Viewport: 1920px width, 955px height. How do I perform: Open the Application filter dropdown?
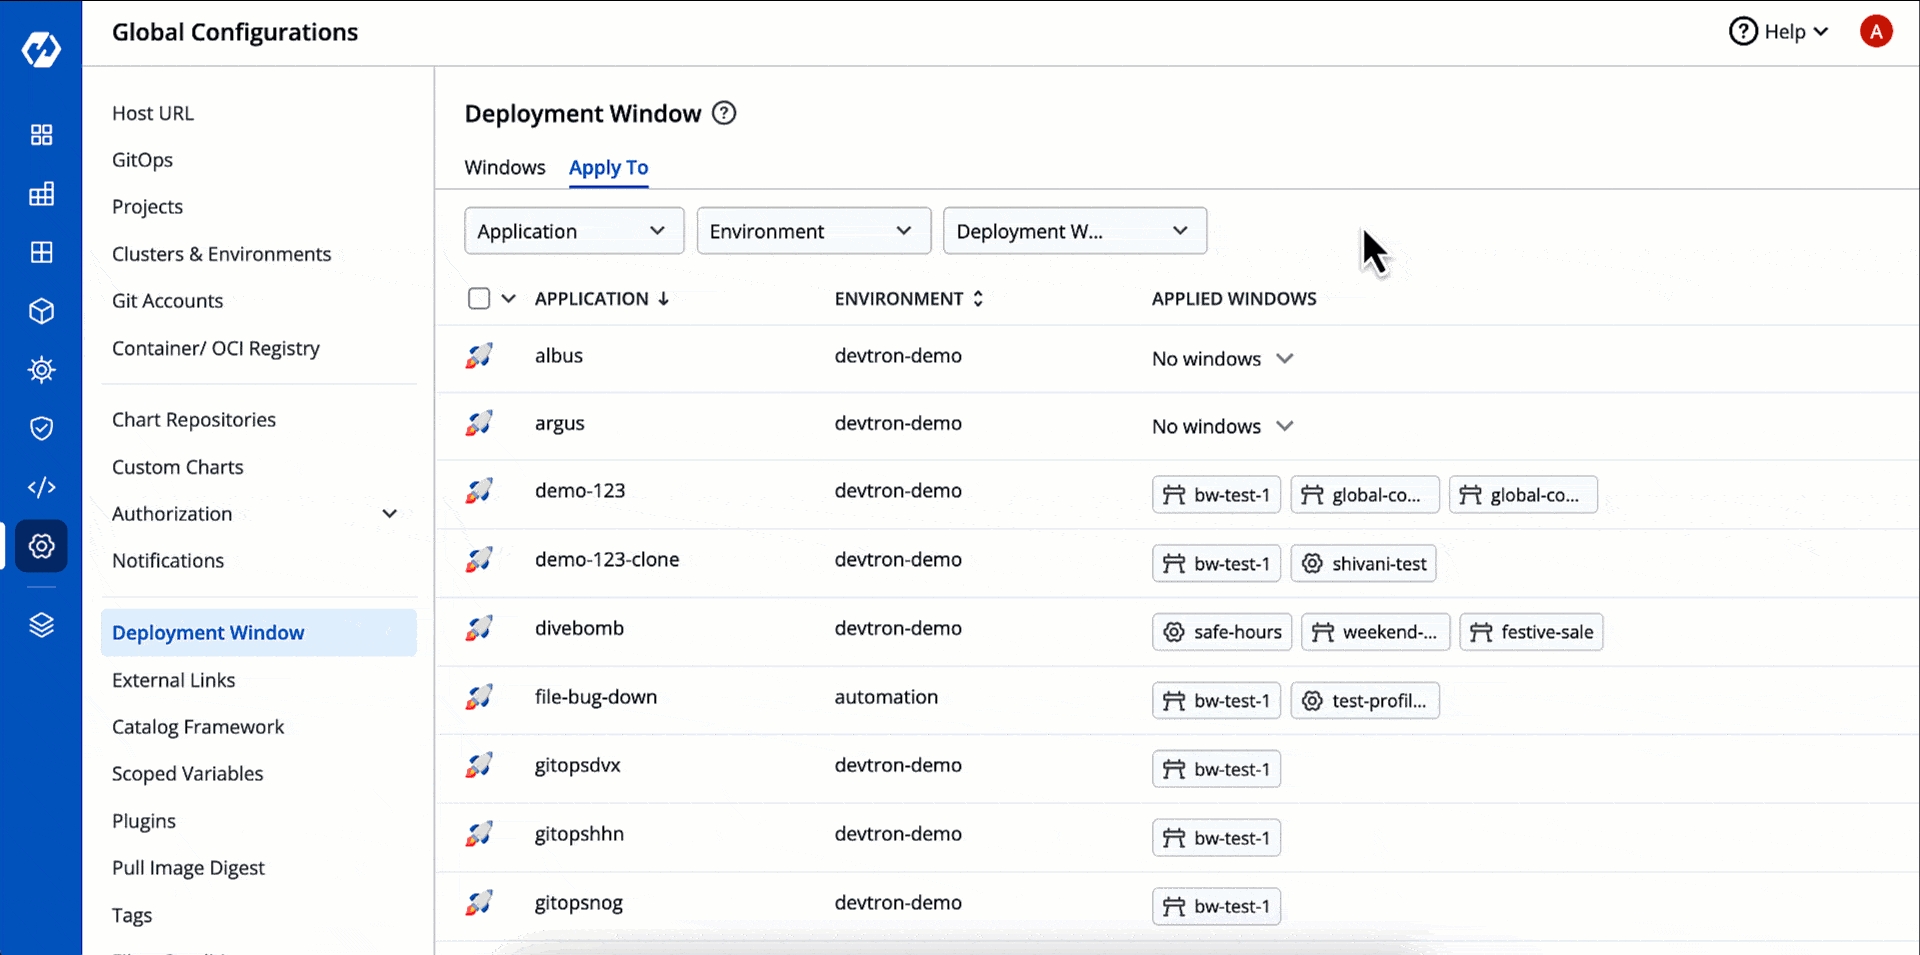573,231
